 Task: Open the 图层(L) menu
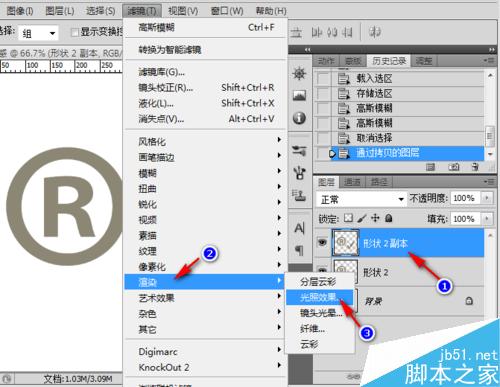(x=60, y=11)
